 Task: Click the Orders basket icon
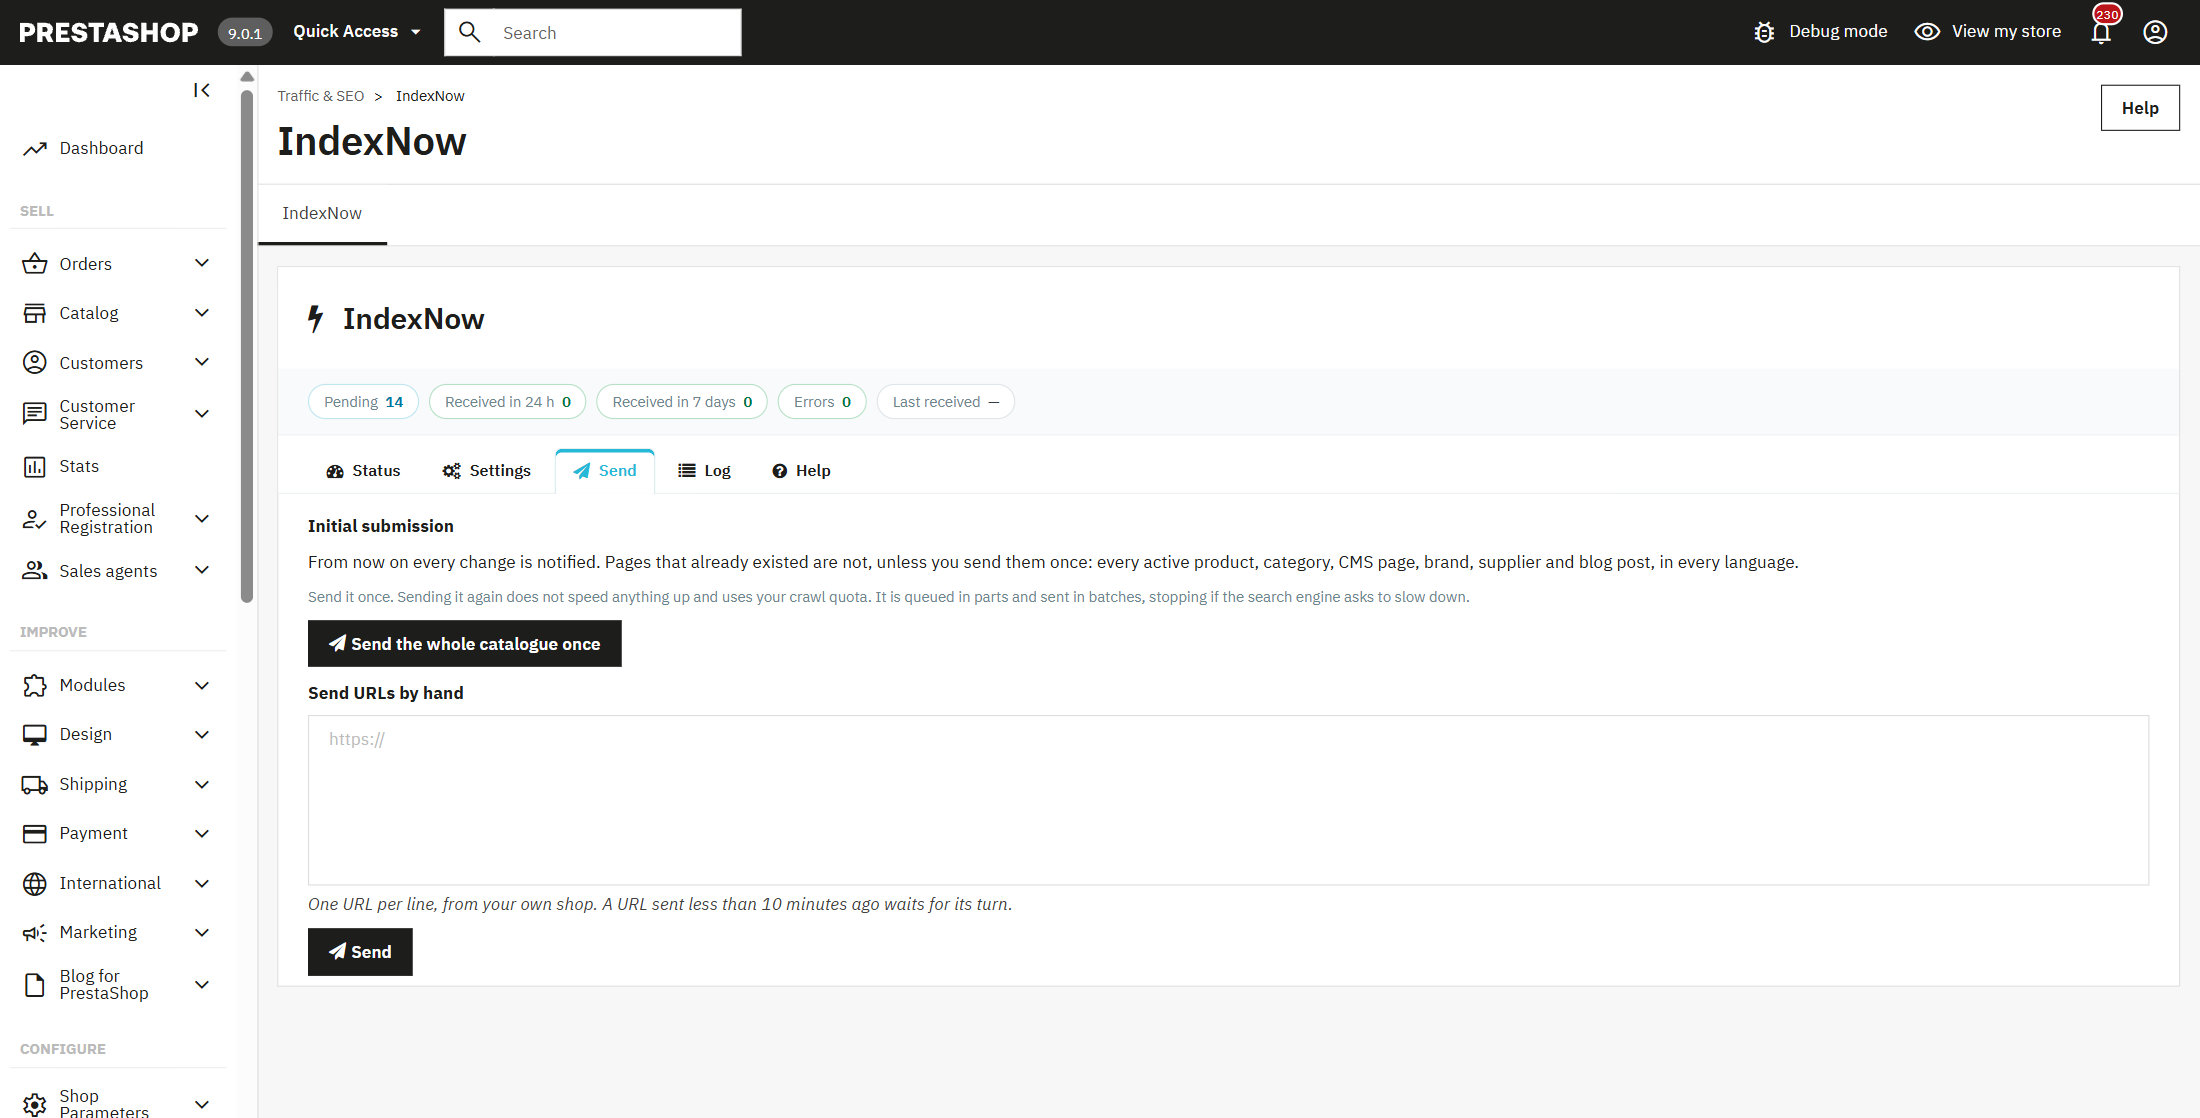pos(35,263)
